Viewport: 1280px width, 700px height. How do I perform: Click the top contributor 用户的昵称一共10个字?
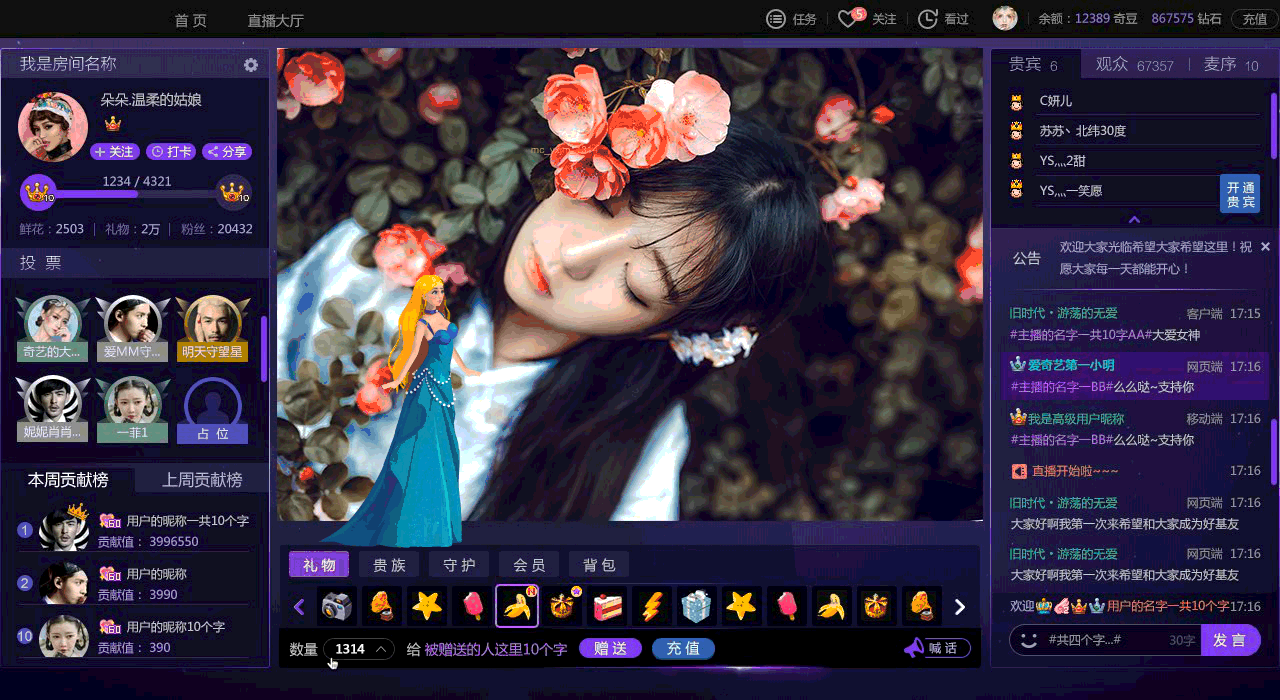tap(188, 521)
